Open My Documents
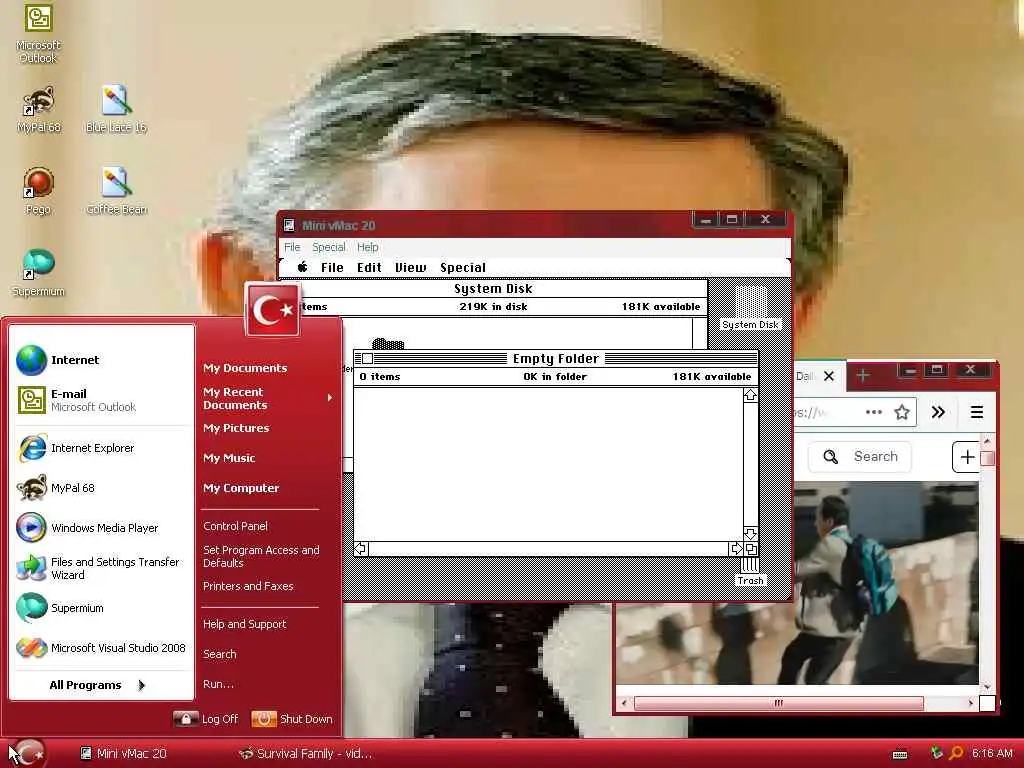The image size is (1024, 768). tap(245, 368)
